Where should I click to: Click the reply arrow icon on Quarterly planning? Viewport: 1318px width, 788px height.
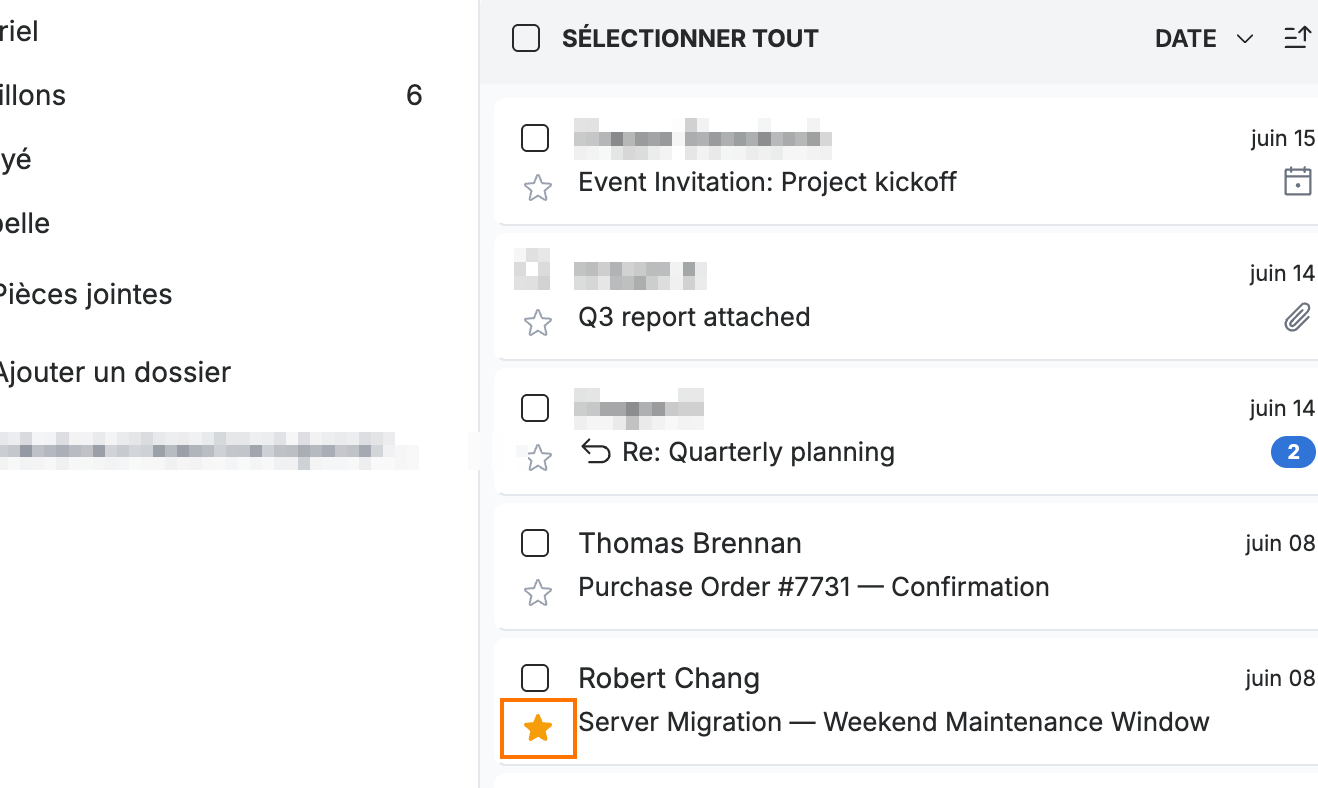click(x=596, y=453)
